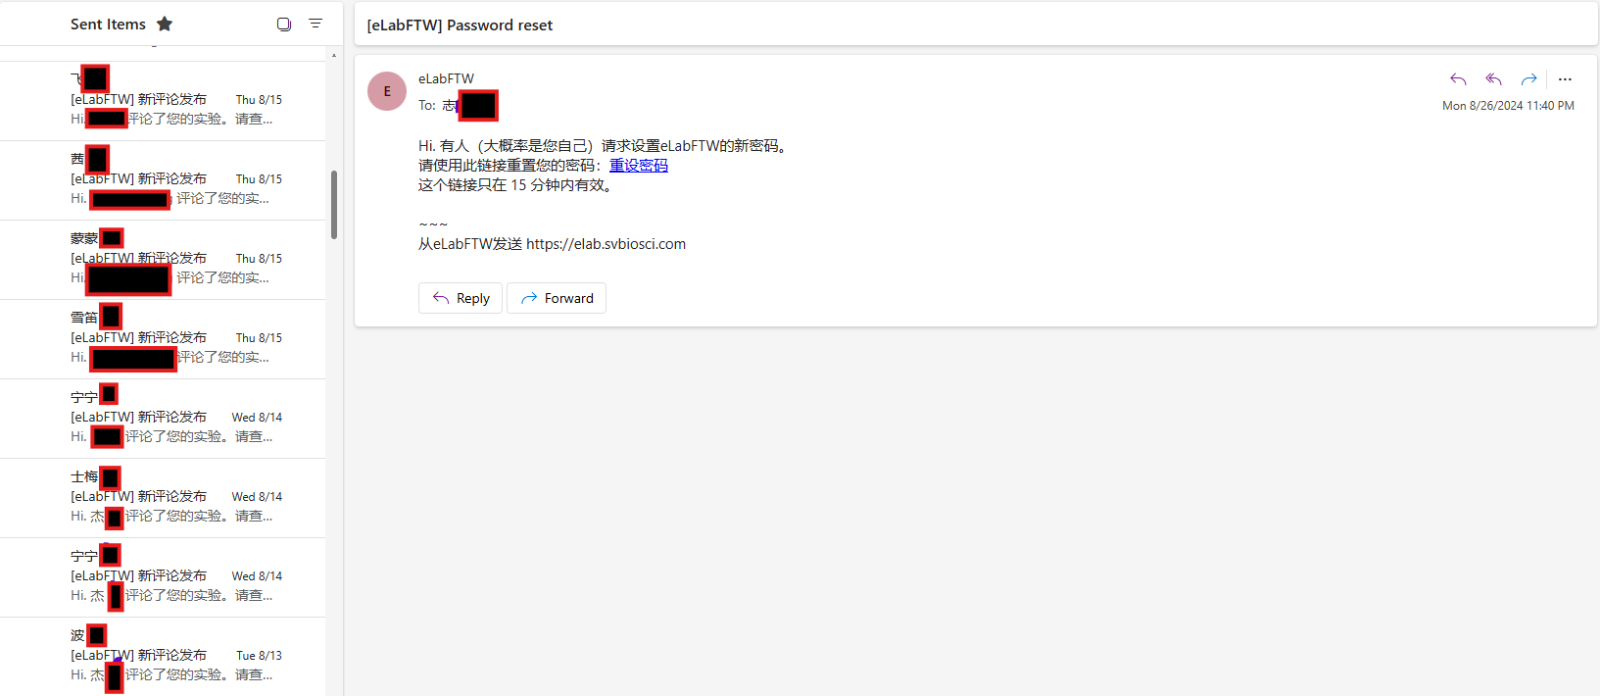Click the message list scrollbar thumb
This screenshot has width=1600, height=696.
(334, 205)
